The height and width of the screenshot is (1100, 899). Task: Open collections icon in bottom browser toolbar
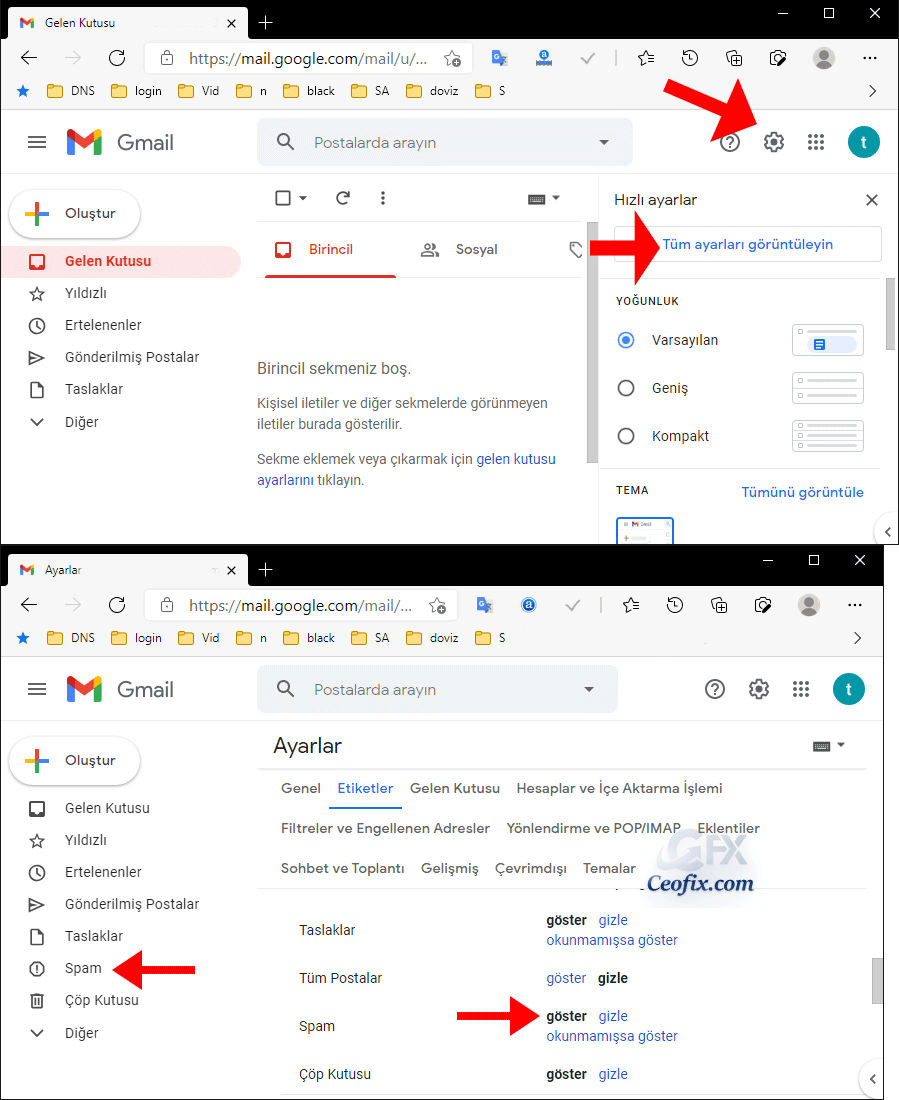719,605
